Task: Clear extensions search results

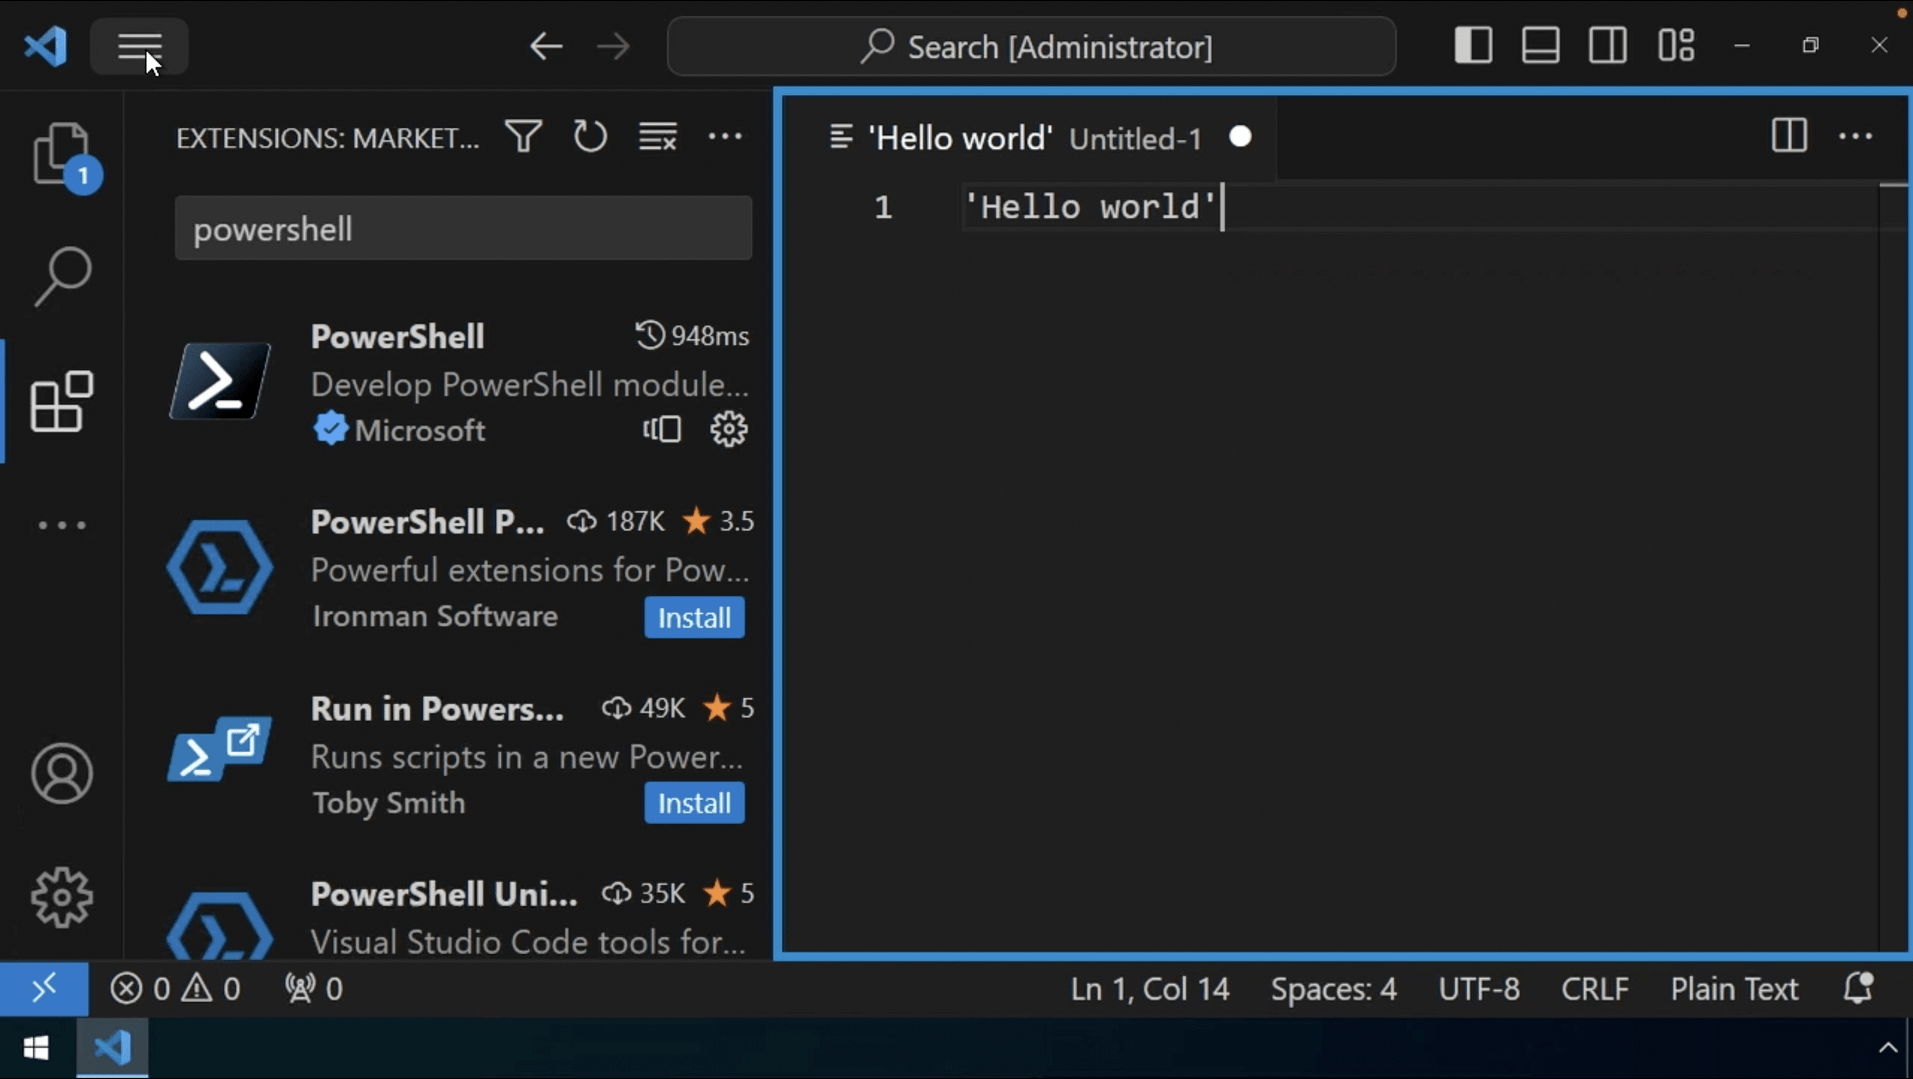Action: click(658, 136)
